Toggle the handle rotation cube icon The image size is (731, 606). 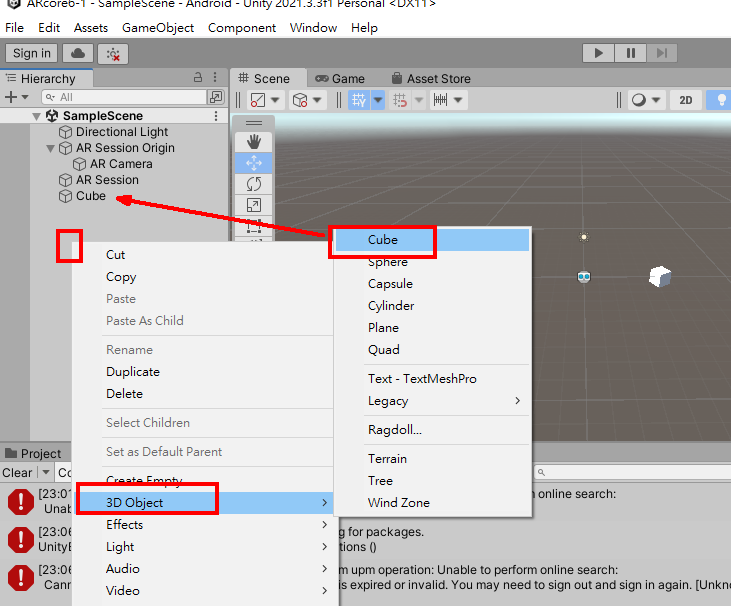300,100
